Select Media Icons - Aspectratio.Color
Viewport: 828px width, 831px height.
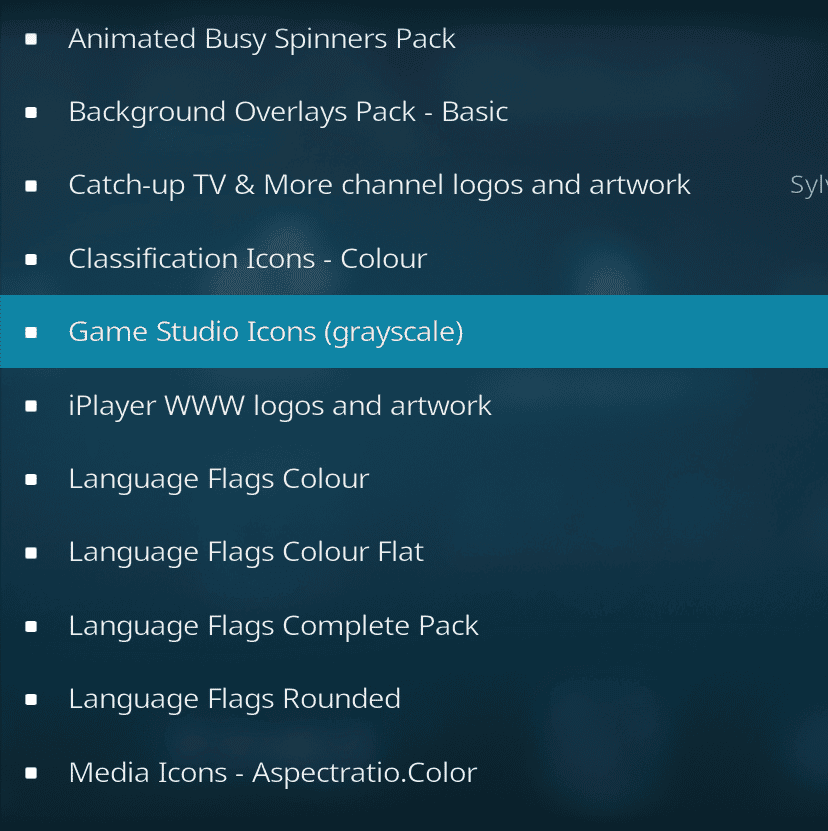click(x=272, y=772)
